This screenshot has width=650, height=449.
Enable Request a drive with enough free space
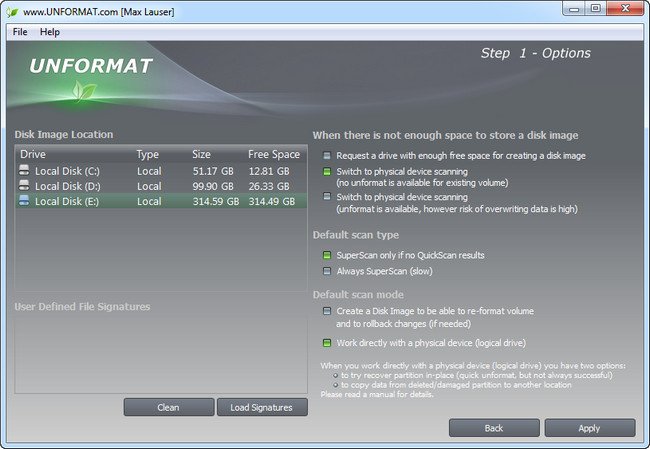[x=327, y=156]
